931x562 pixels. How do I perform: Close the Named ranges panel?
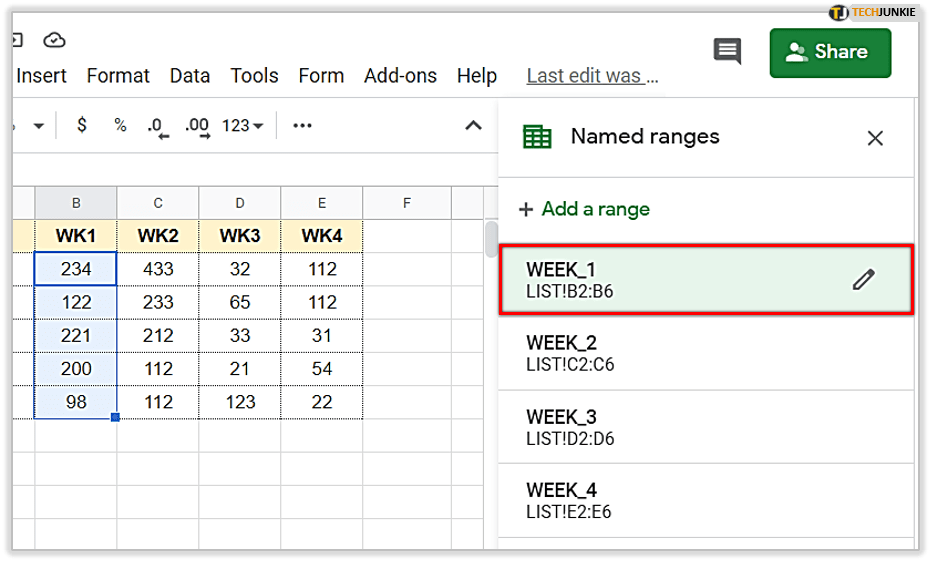pos(875,138)
